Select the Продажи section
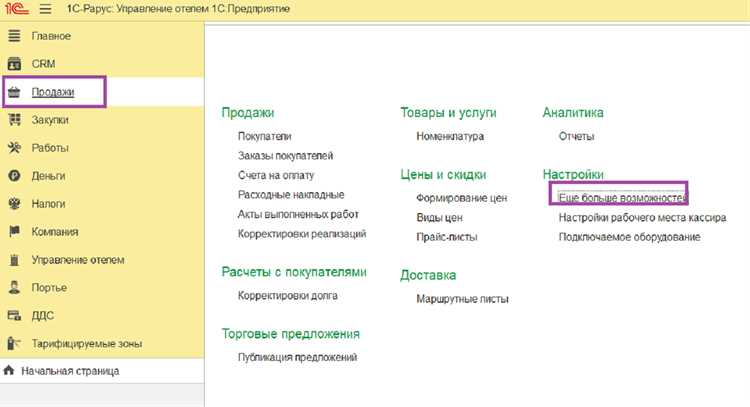This screenshot has width=750, height=407. (x=53, y=92)
